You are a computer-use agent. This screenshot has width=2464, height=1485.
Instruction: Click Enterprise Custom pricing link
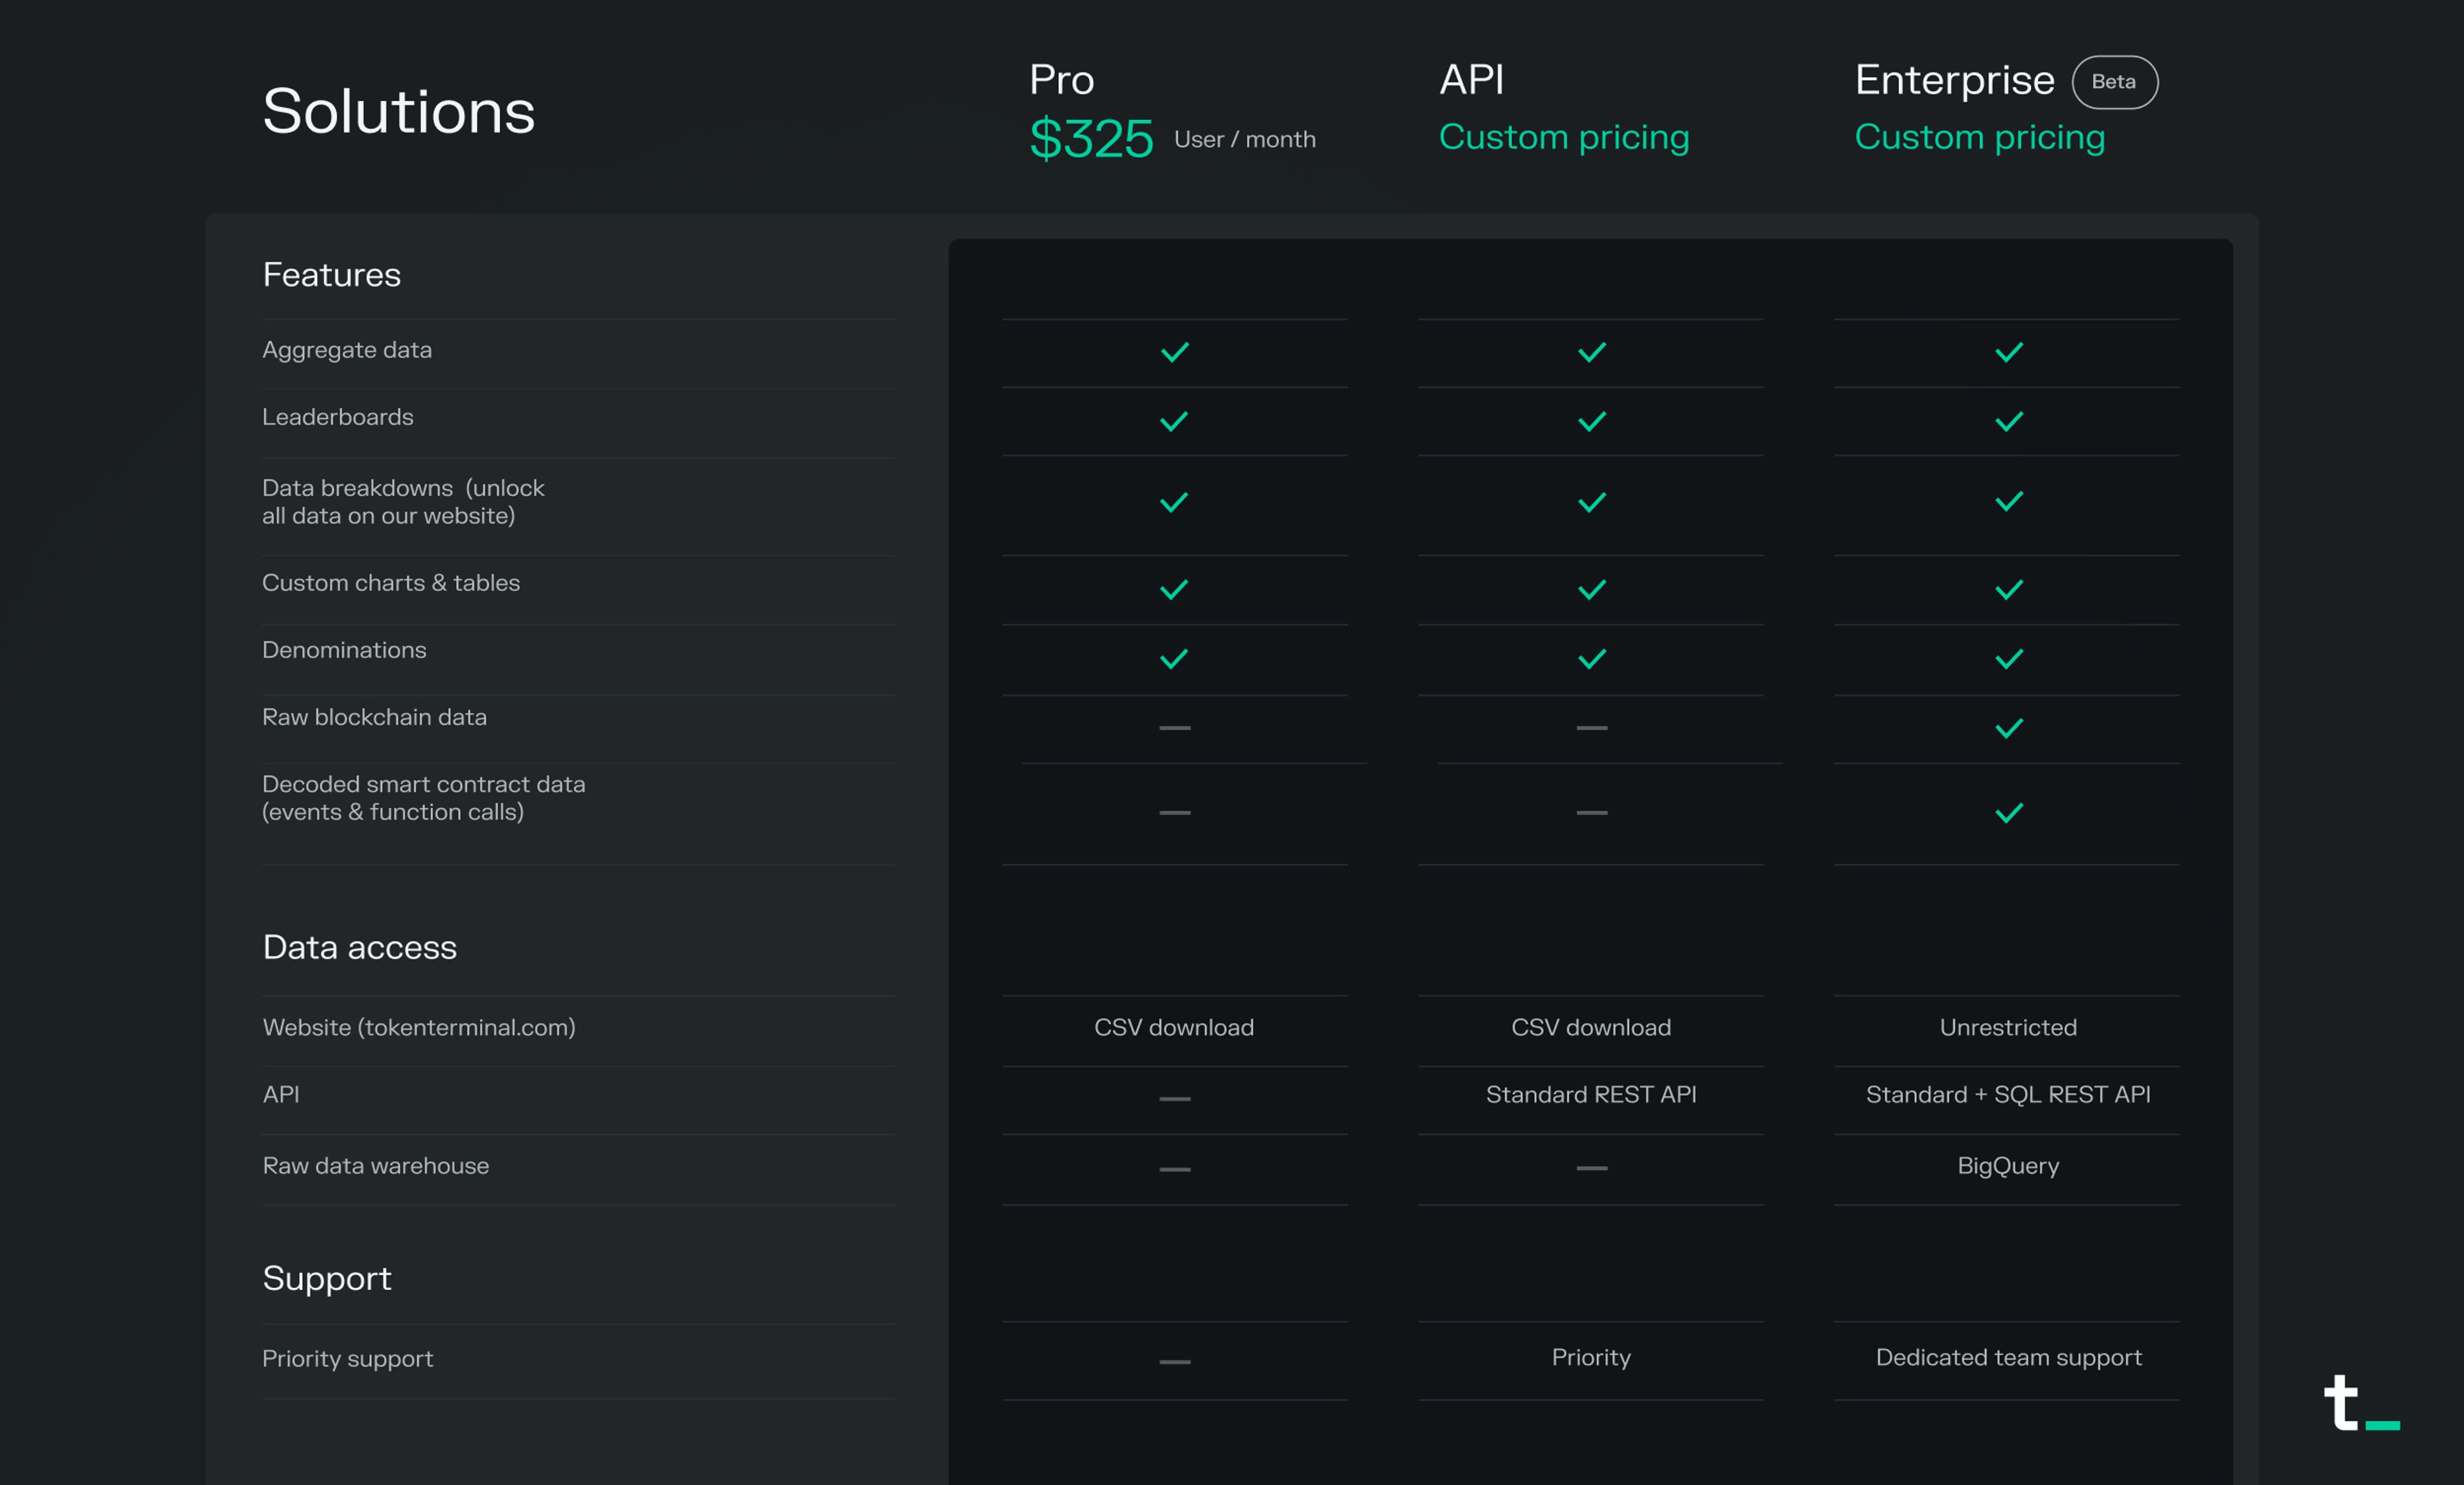click(1979, 137)
